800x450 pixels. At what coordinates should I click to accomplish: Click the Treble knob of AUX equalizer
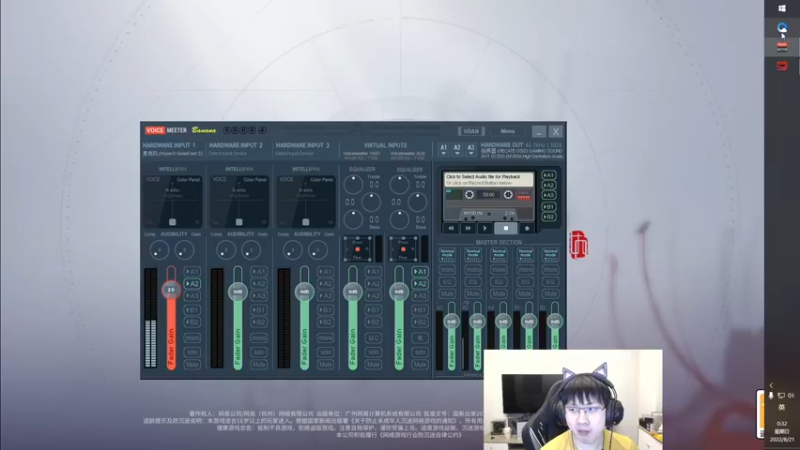click(399, 184)
